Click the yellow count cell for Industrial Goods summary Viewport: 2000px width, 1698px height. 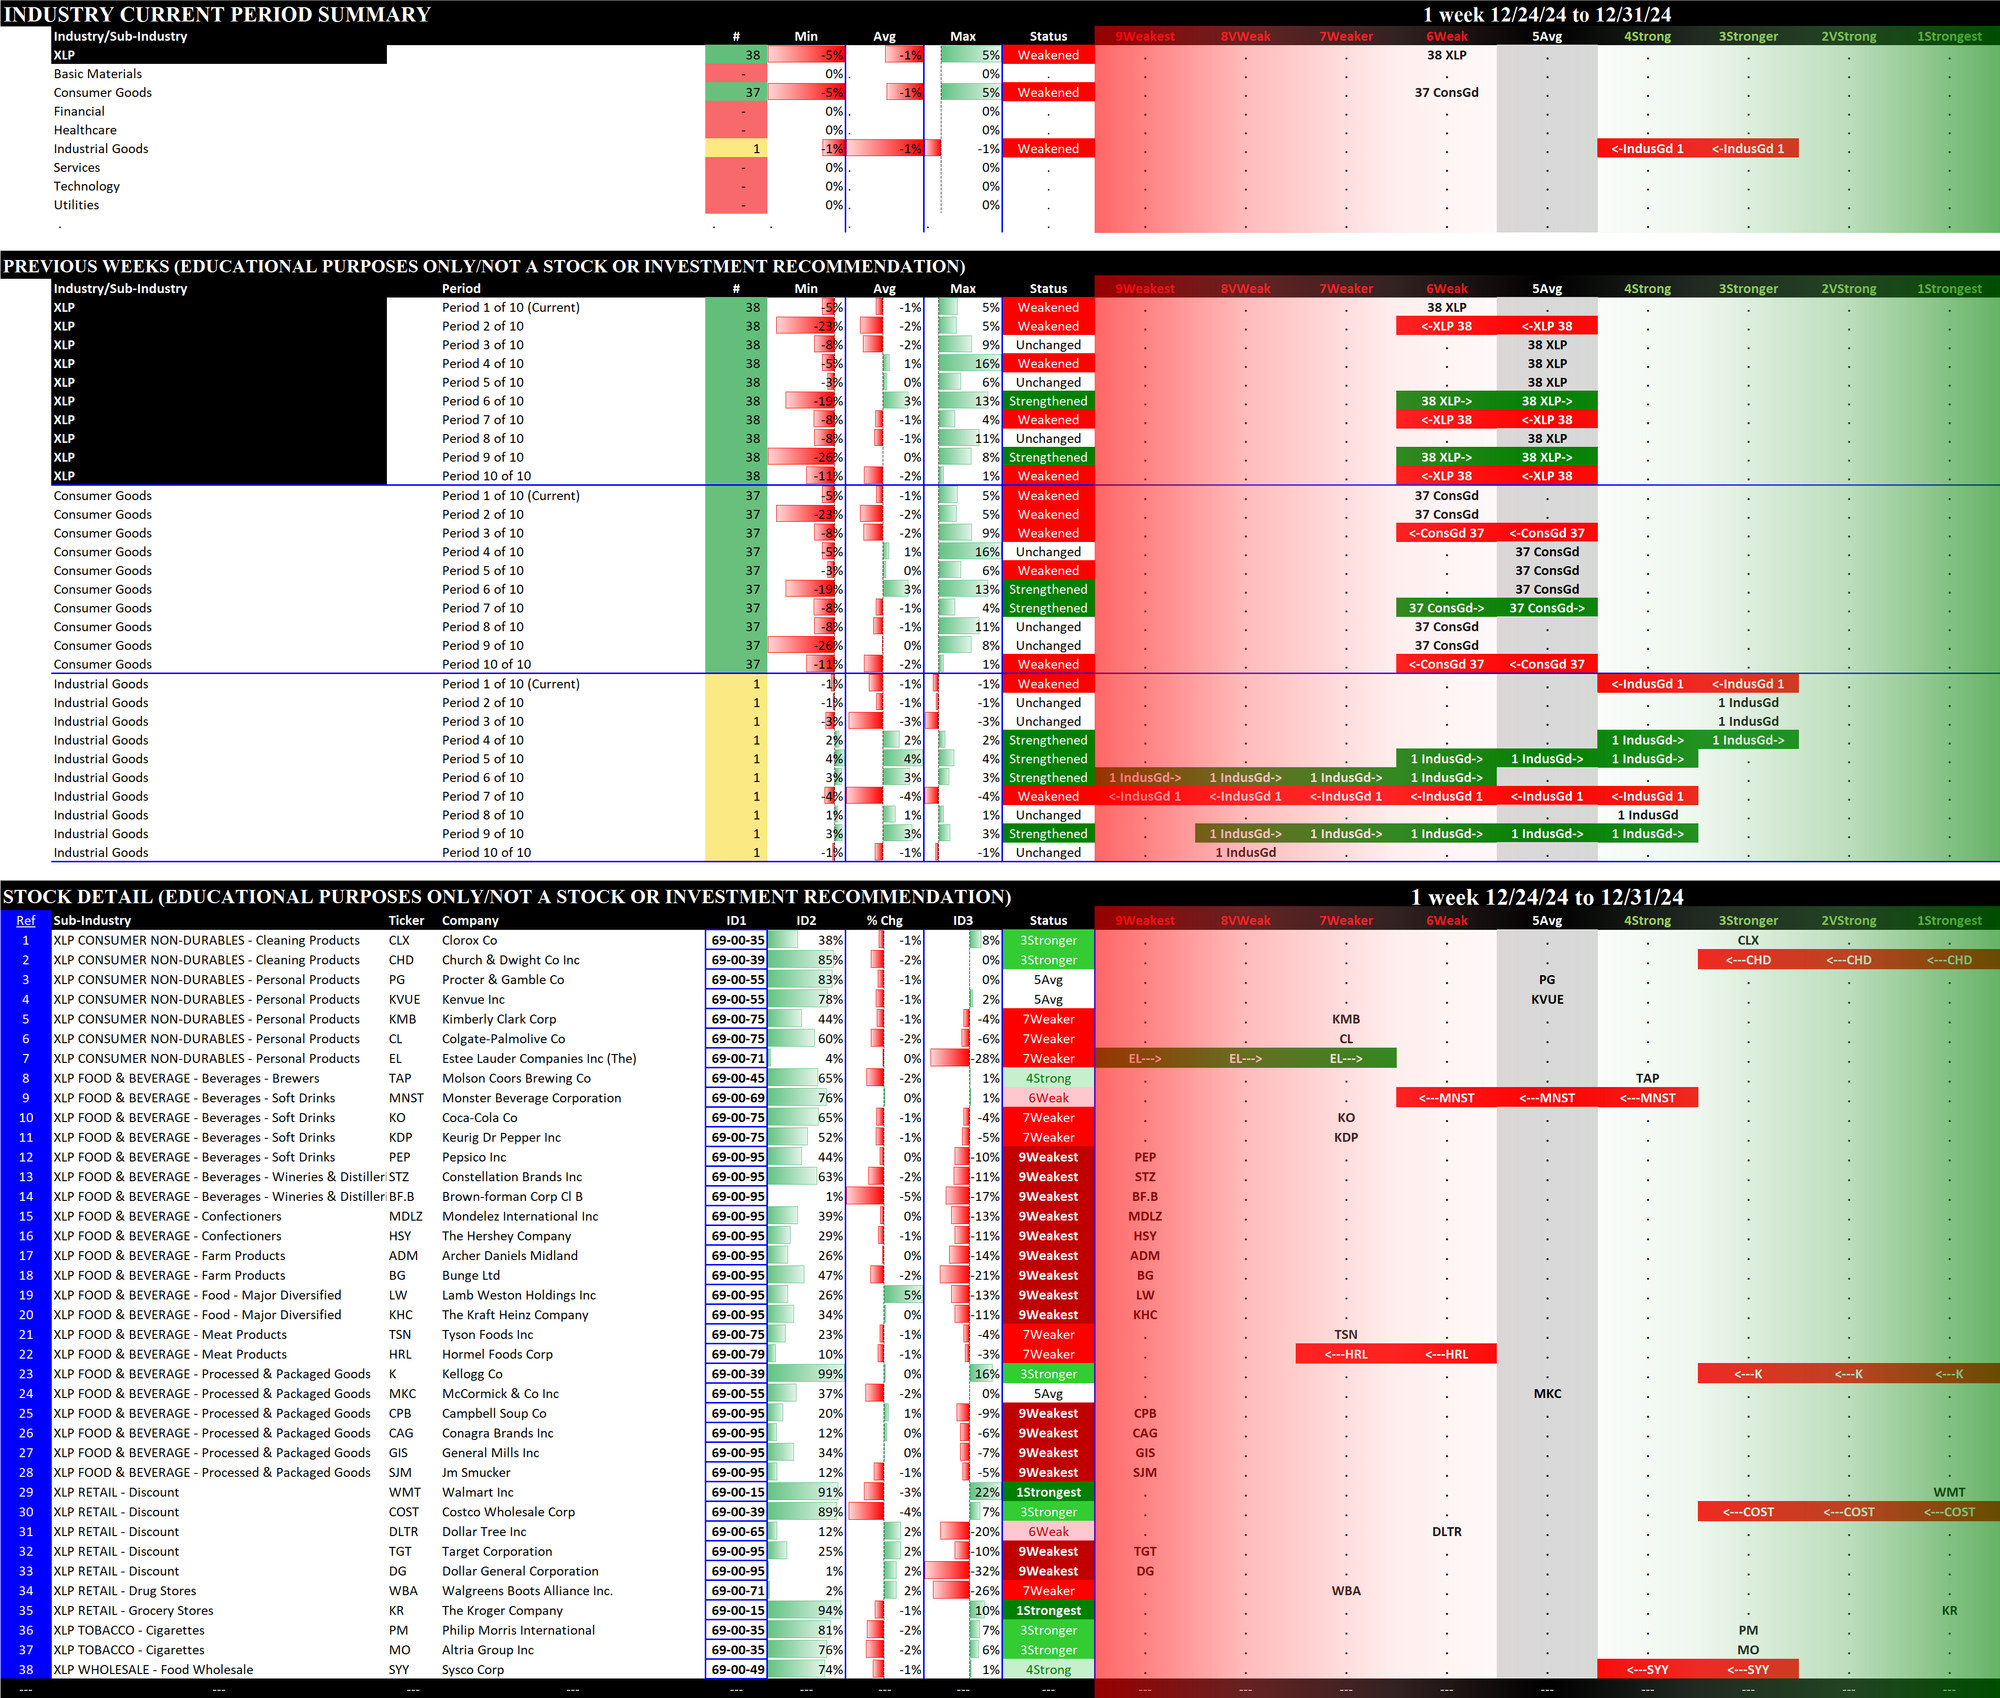tap(736, 149)
